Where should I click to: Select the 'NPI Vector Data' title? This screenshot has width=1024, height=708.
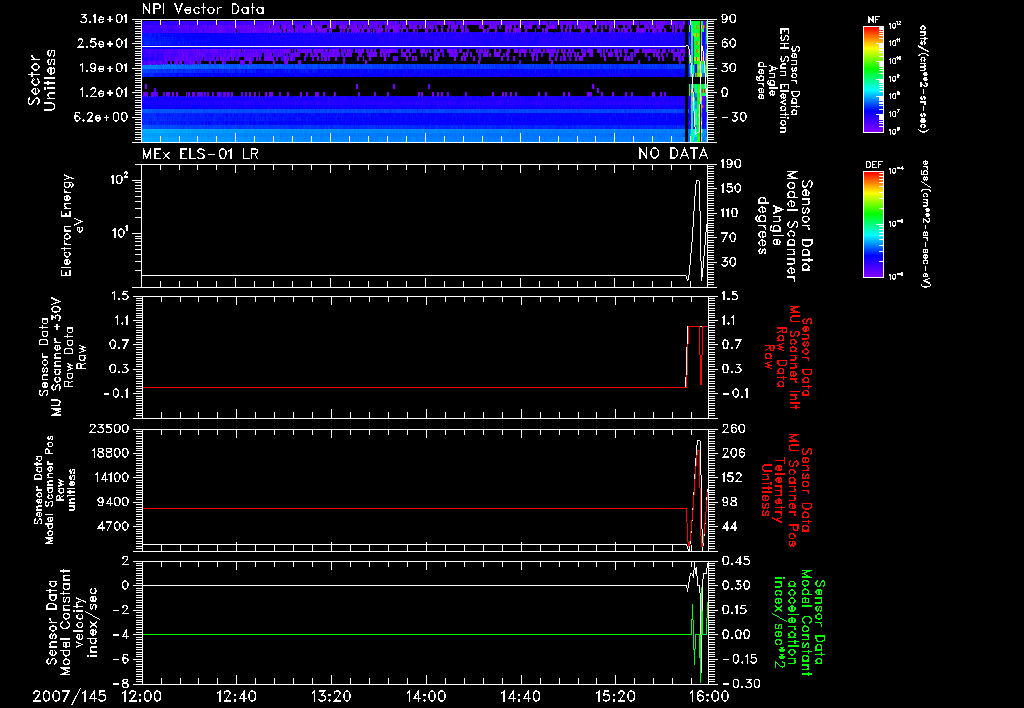[x=203, y=9]
